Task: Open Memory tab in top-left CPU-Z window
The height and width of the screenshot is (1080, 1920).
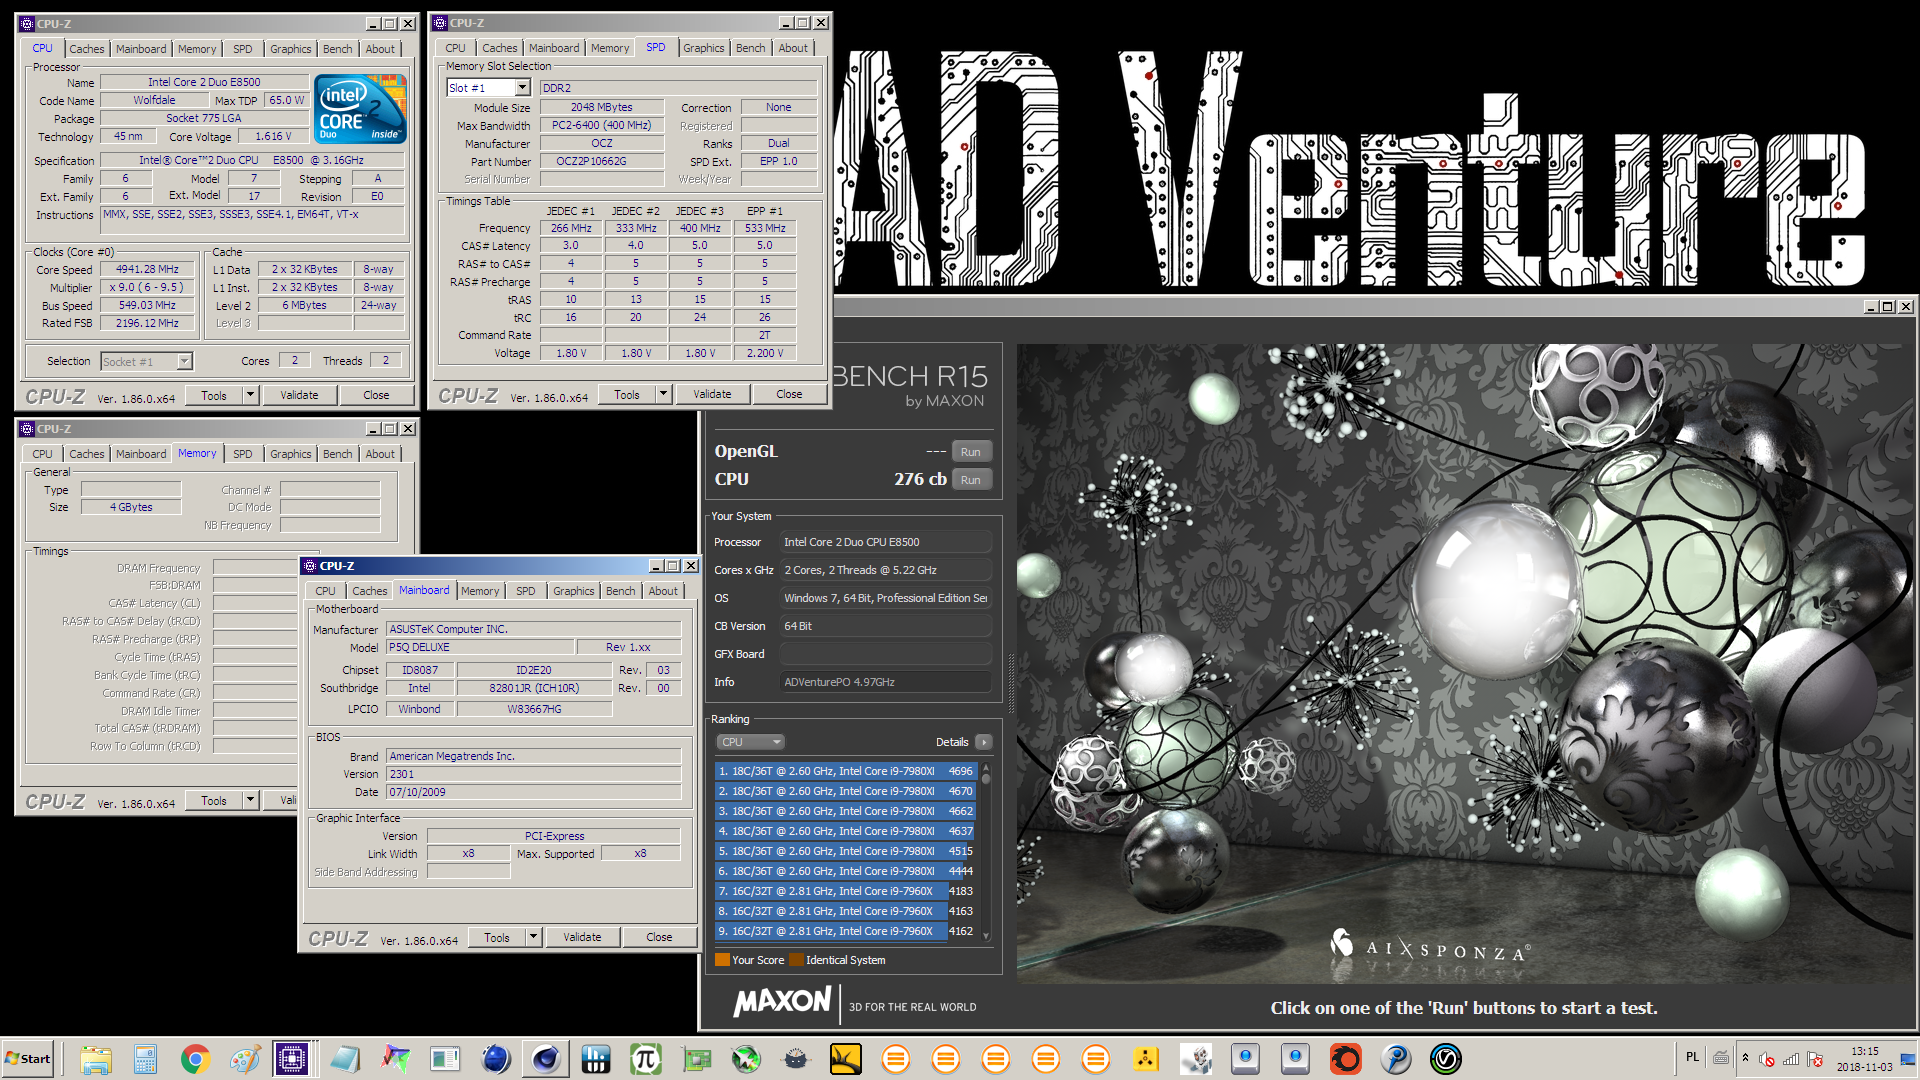Action: pyautogui.click(x=197, y=49)
